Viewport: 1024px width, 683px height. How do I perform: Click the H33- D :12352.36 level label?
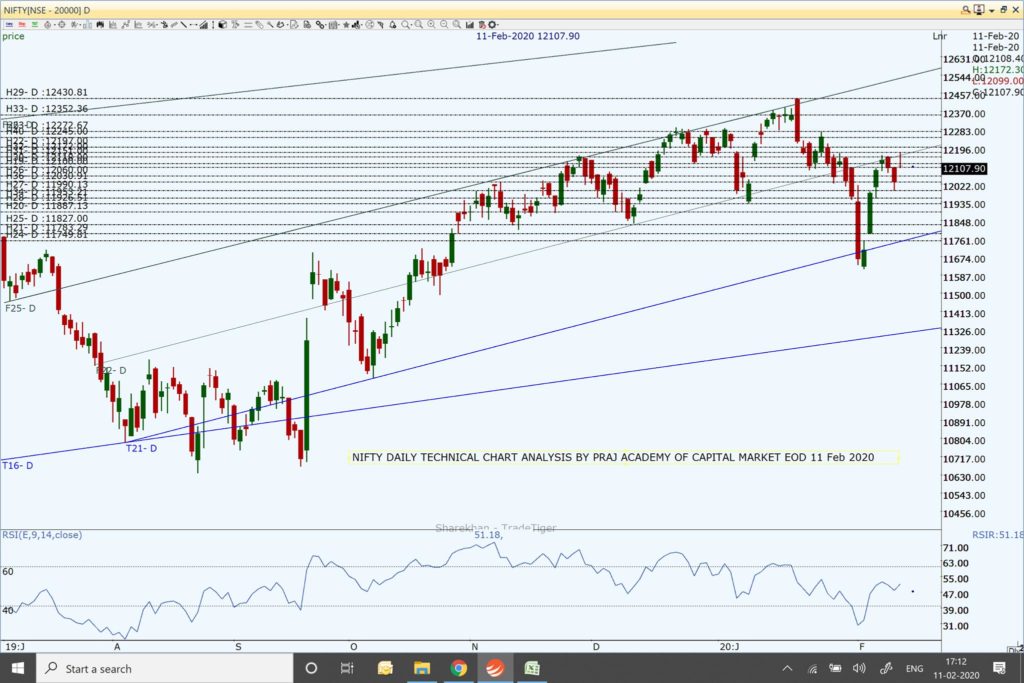pos(46,108)
